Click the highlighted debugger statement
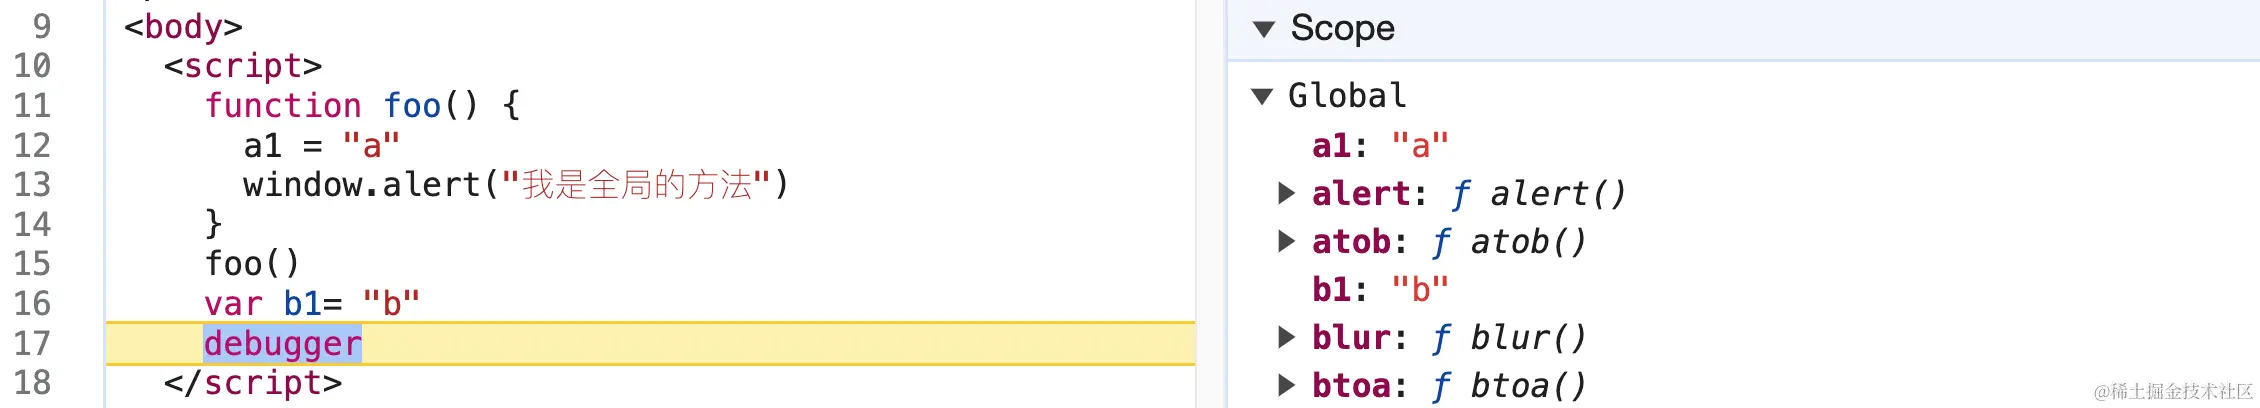This screenshot has height=408, width=2260. pyautogui.click(x=282, y=344)
